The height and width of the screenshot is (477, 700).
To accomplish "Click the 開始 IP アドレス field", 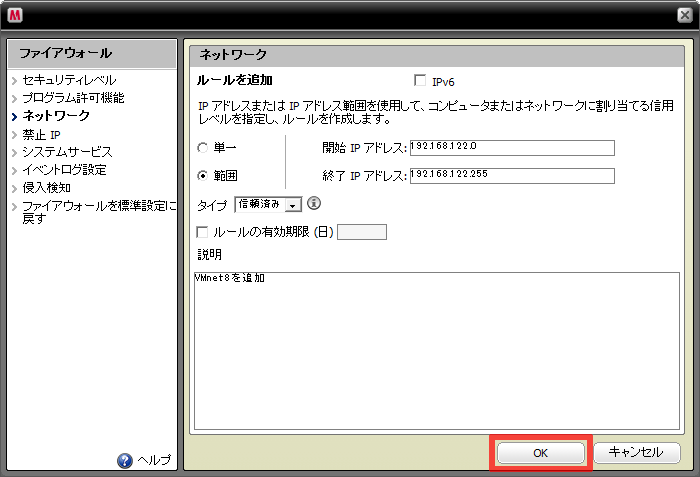I will [511, 148].
